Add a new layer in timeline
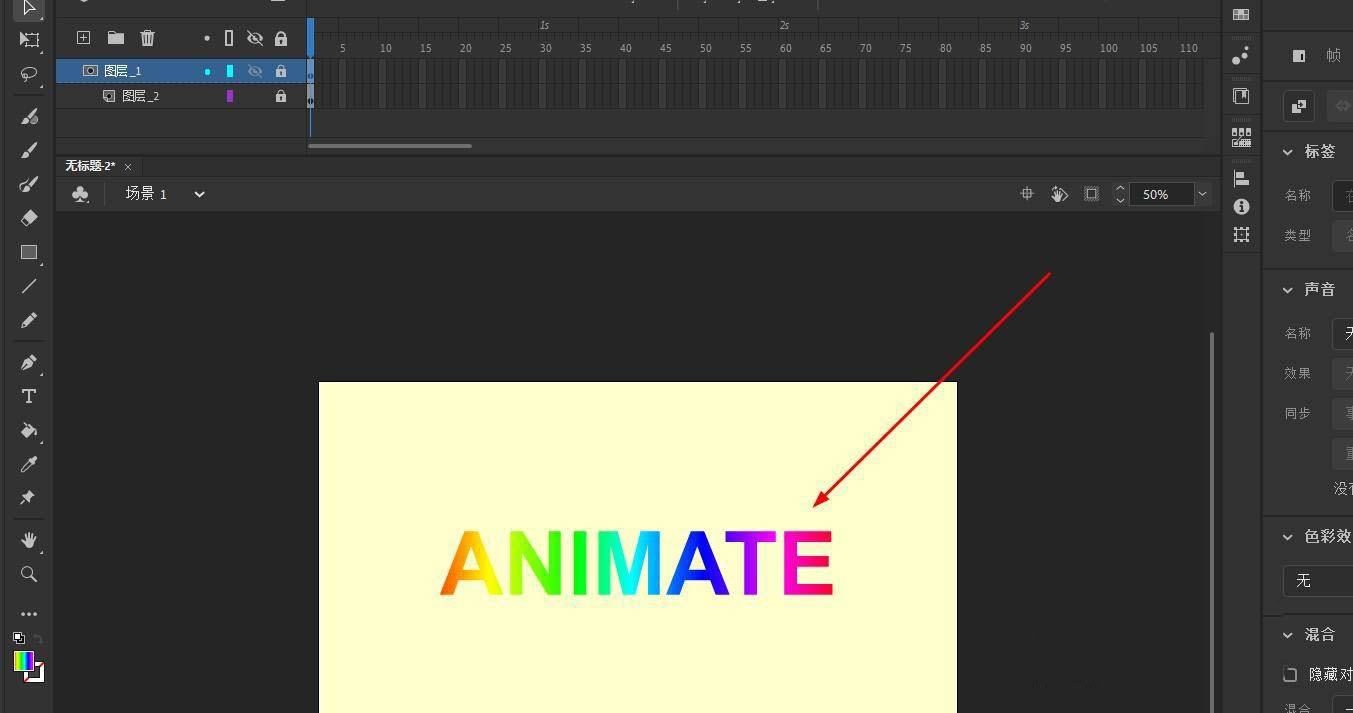 84,38
